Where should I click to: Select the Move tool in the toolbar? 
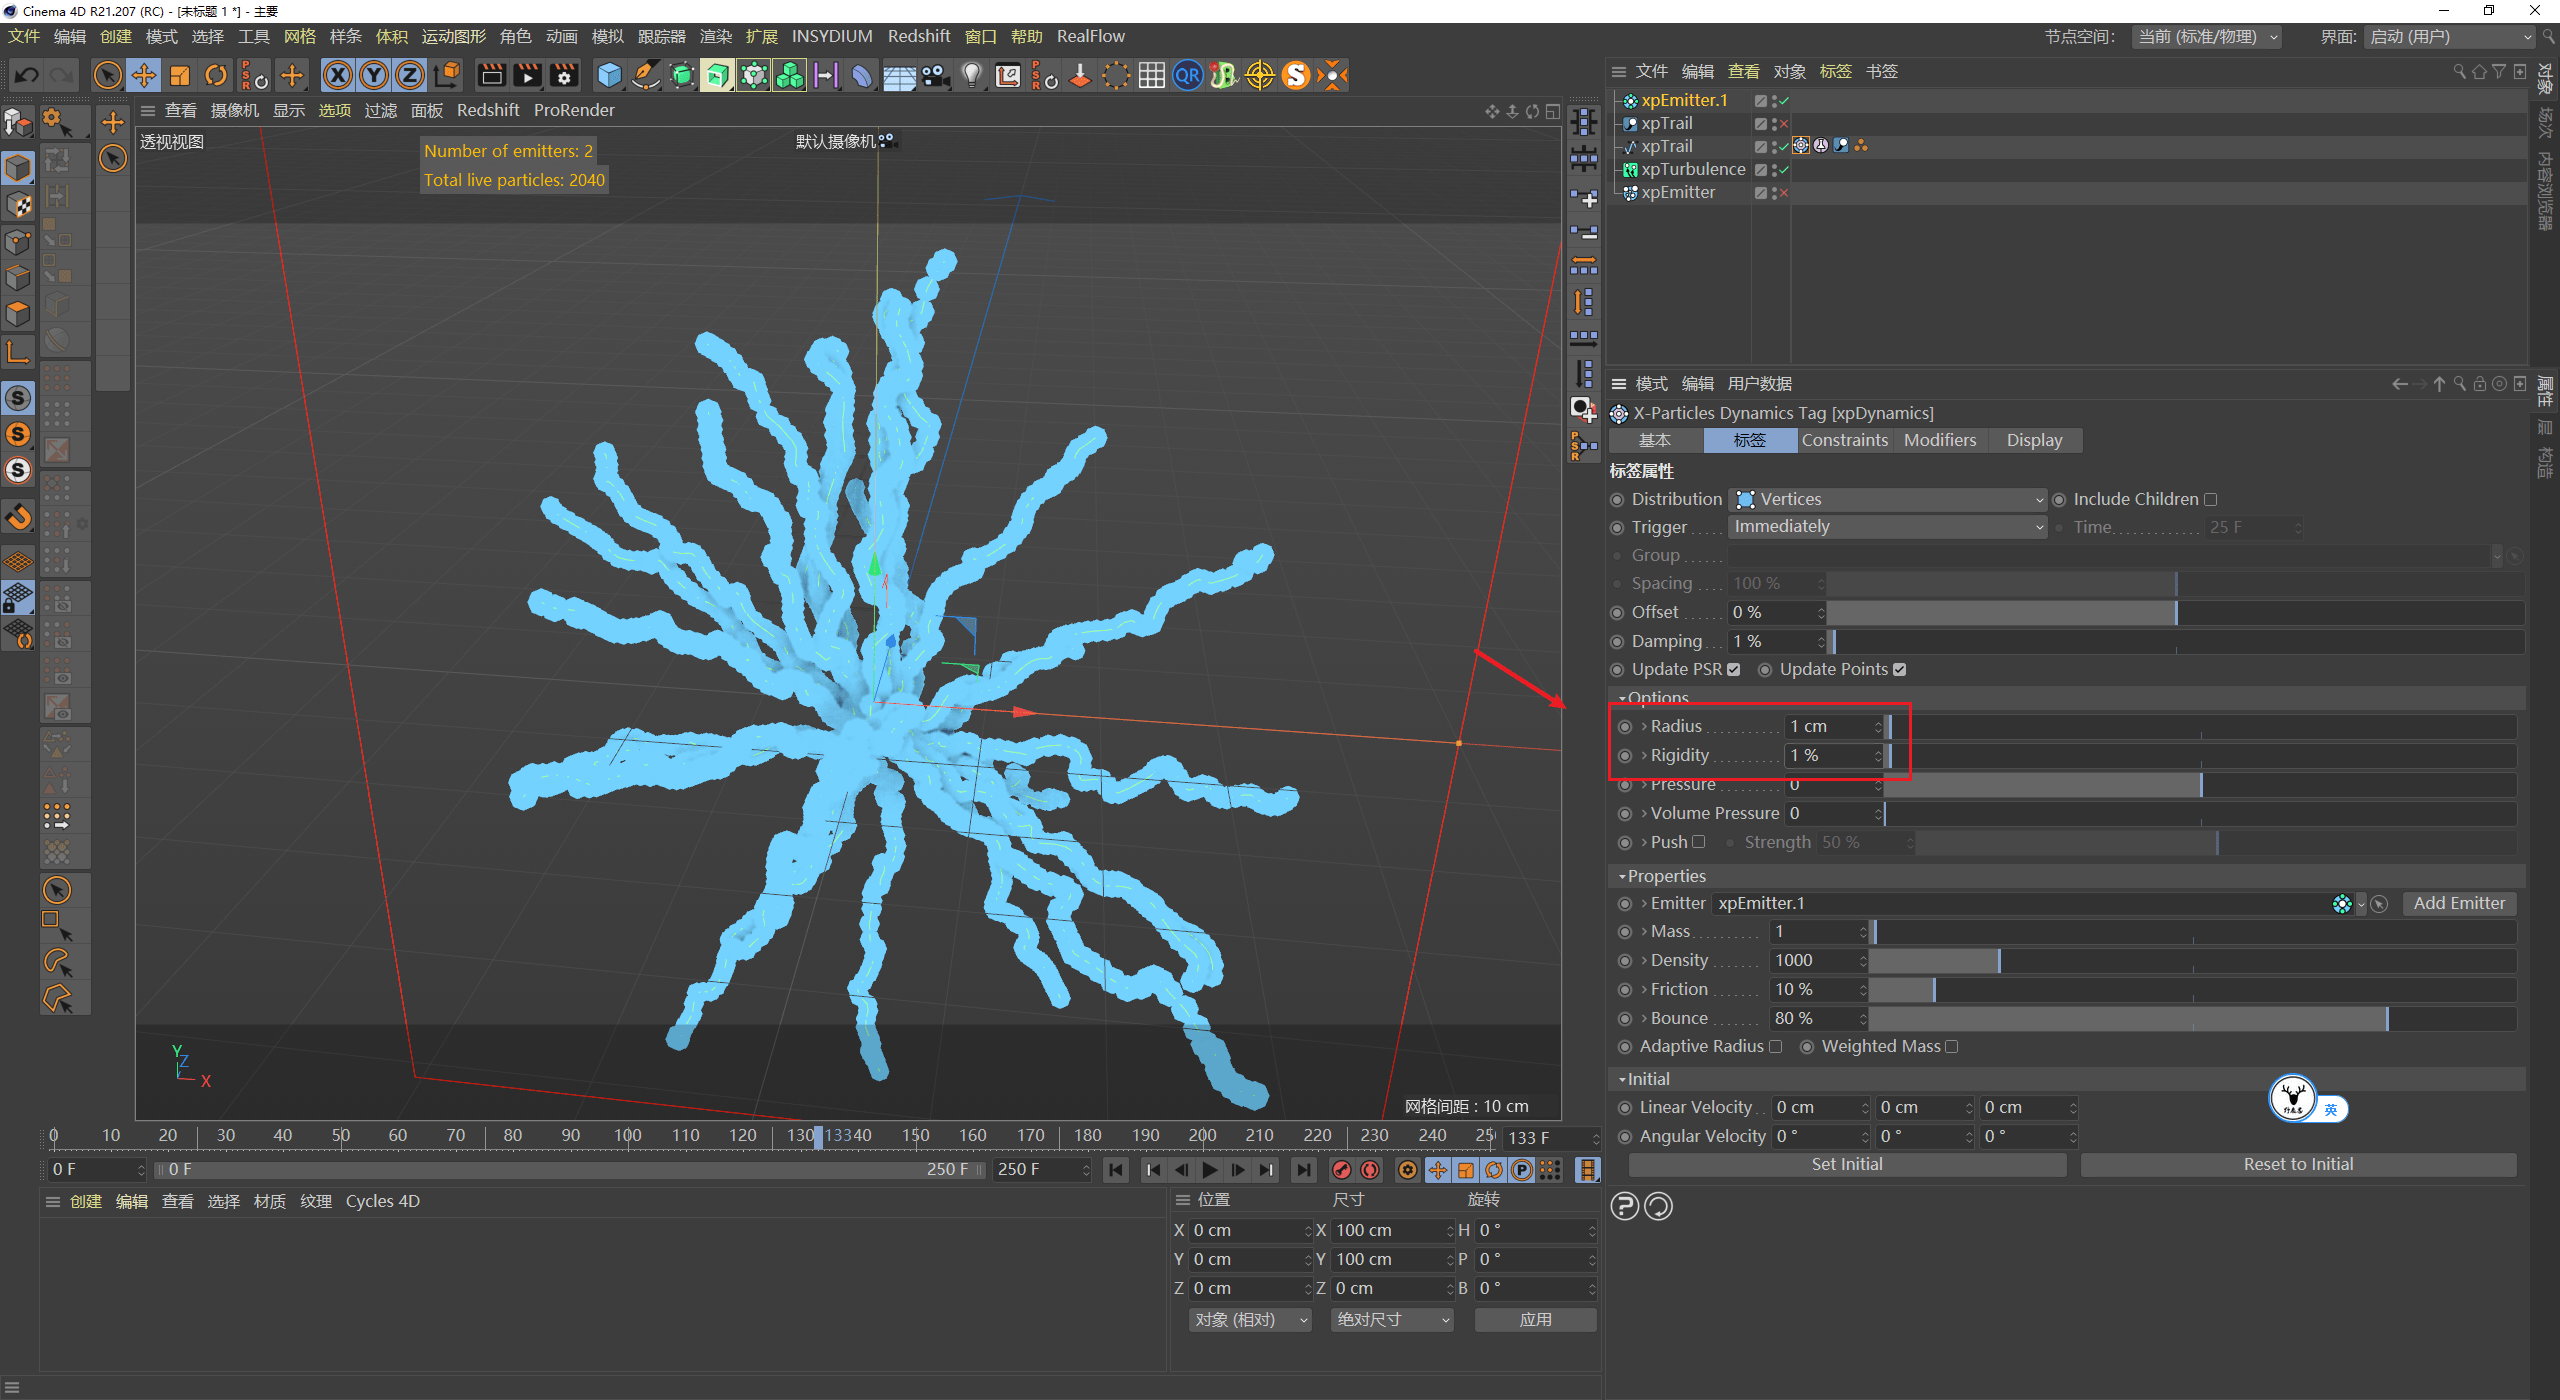pos(143,75)
